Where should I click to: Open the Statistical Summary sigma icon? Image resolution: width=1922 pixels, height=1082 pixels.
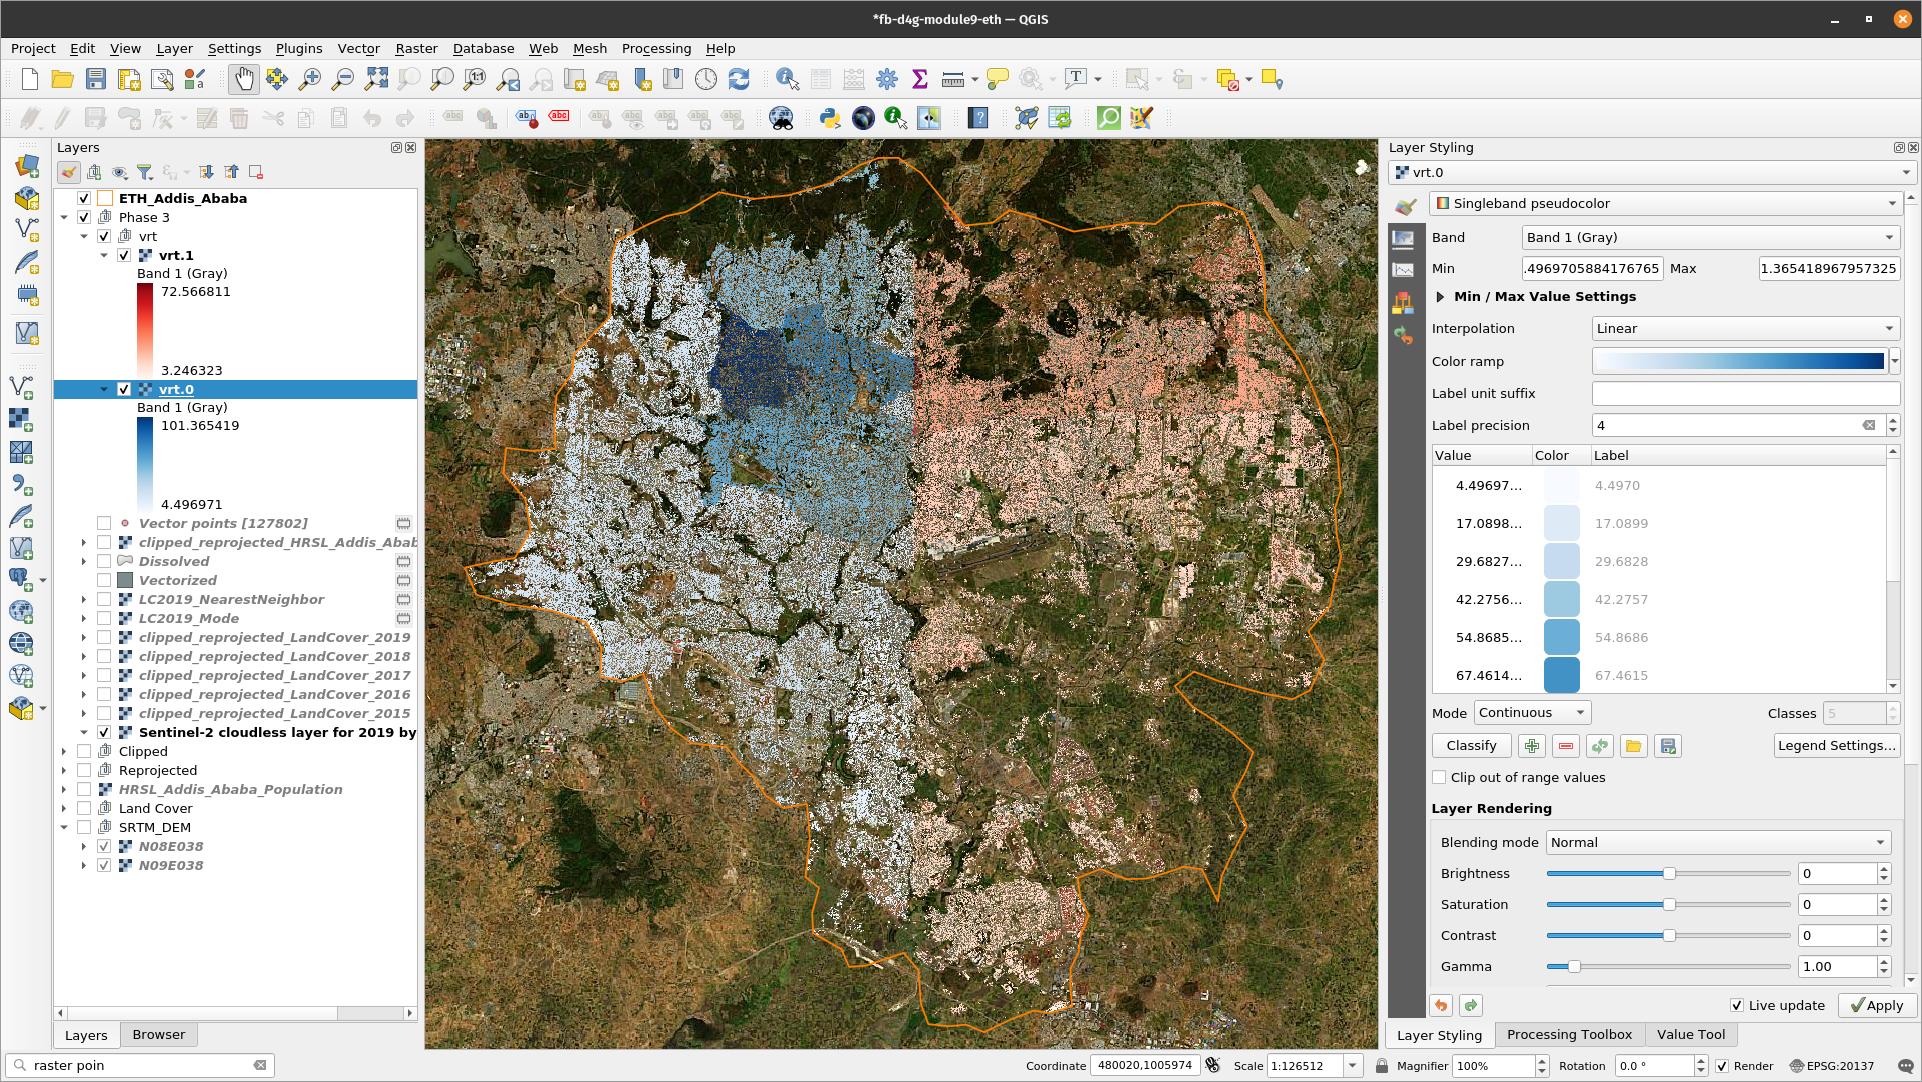(920, 80)
